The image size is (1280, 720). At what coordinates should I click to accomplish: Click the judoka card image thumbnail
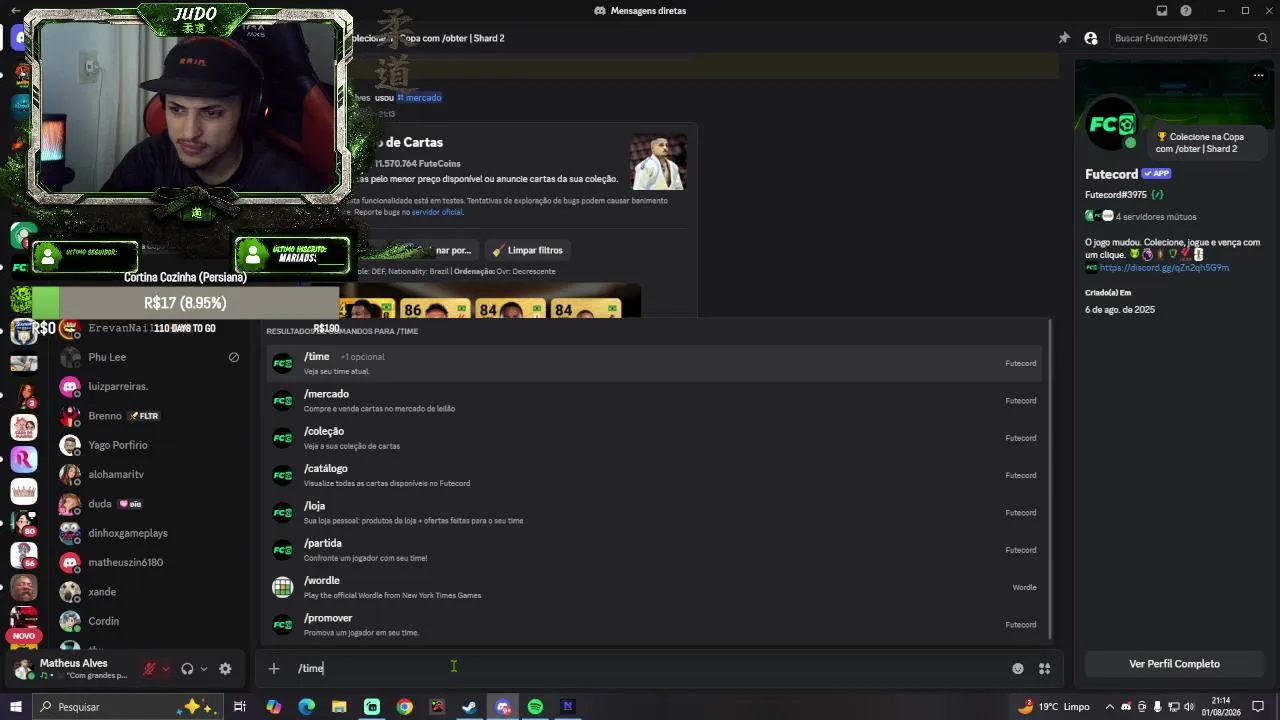[x=658, y=161]
